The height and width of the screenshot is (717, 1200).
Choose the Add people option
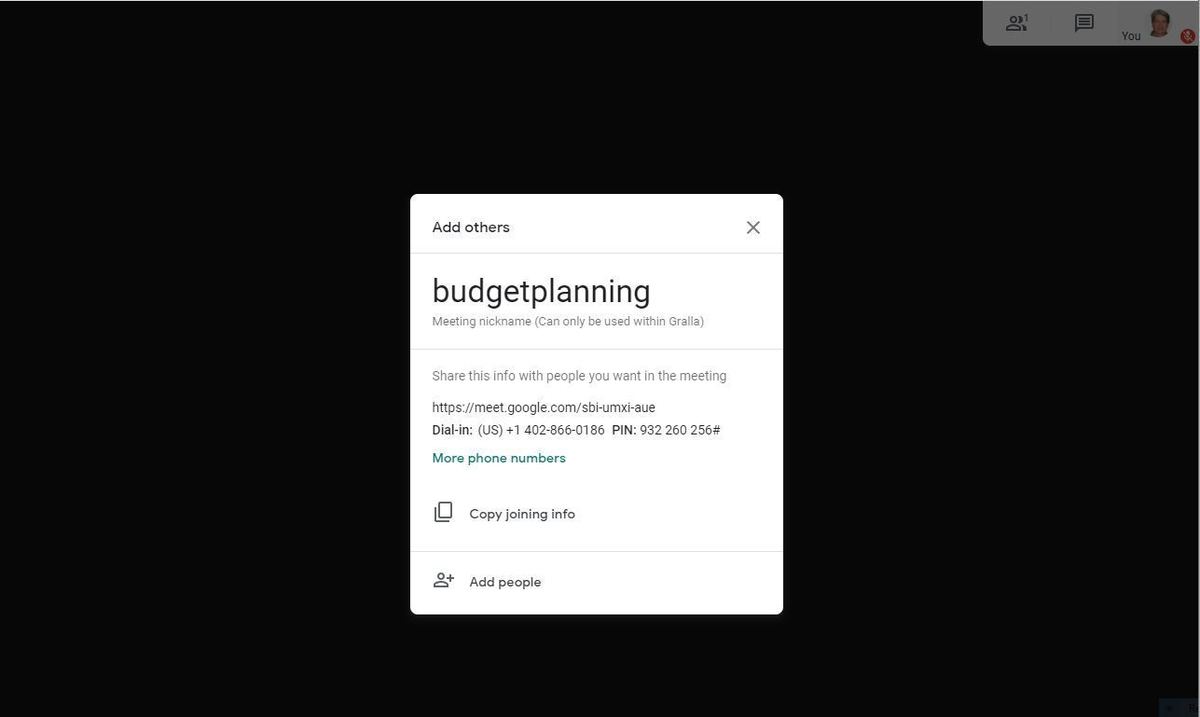tap(596, 582)
